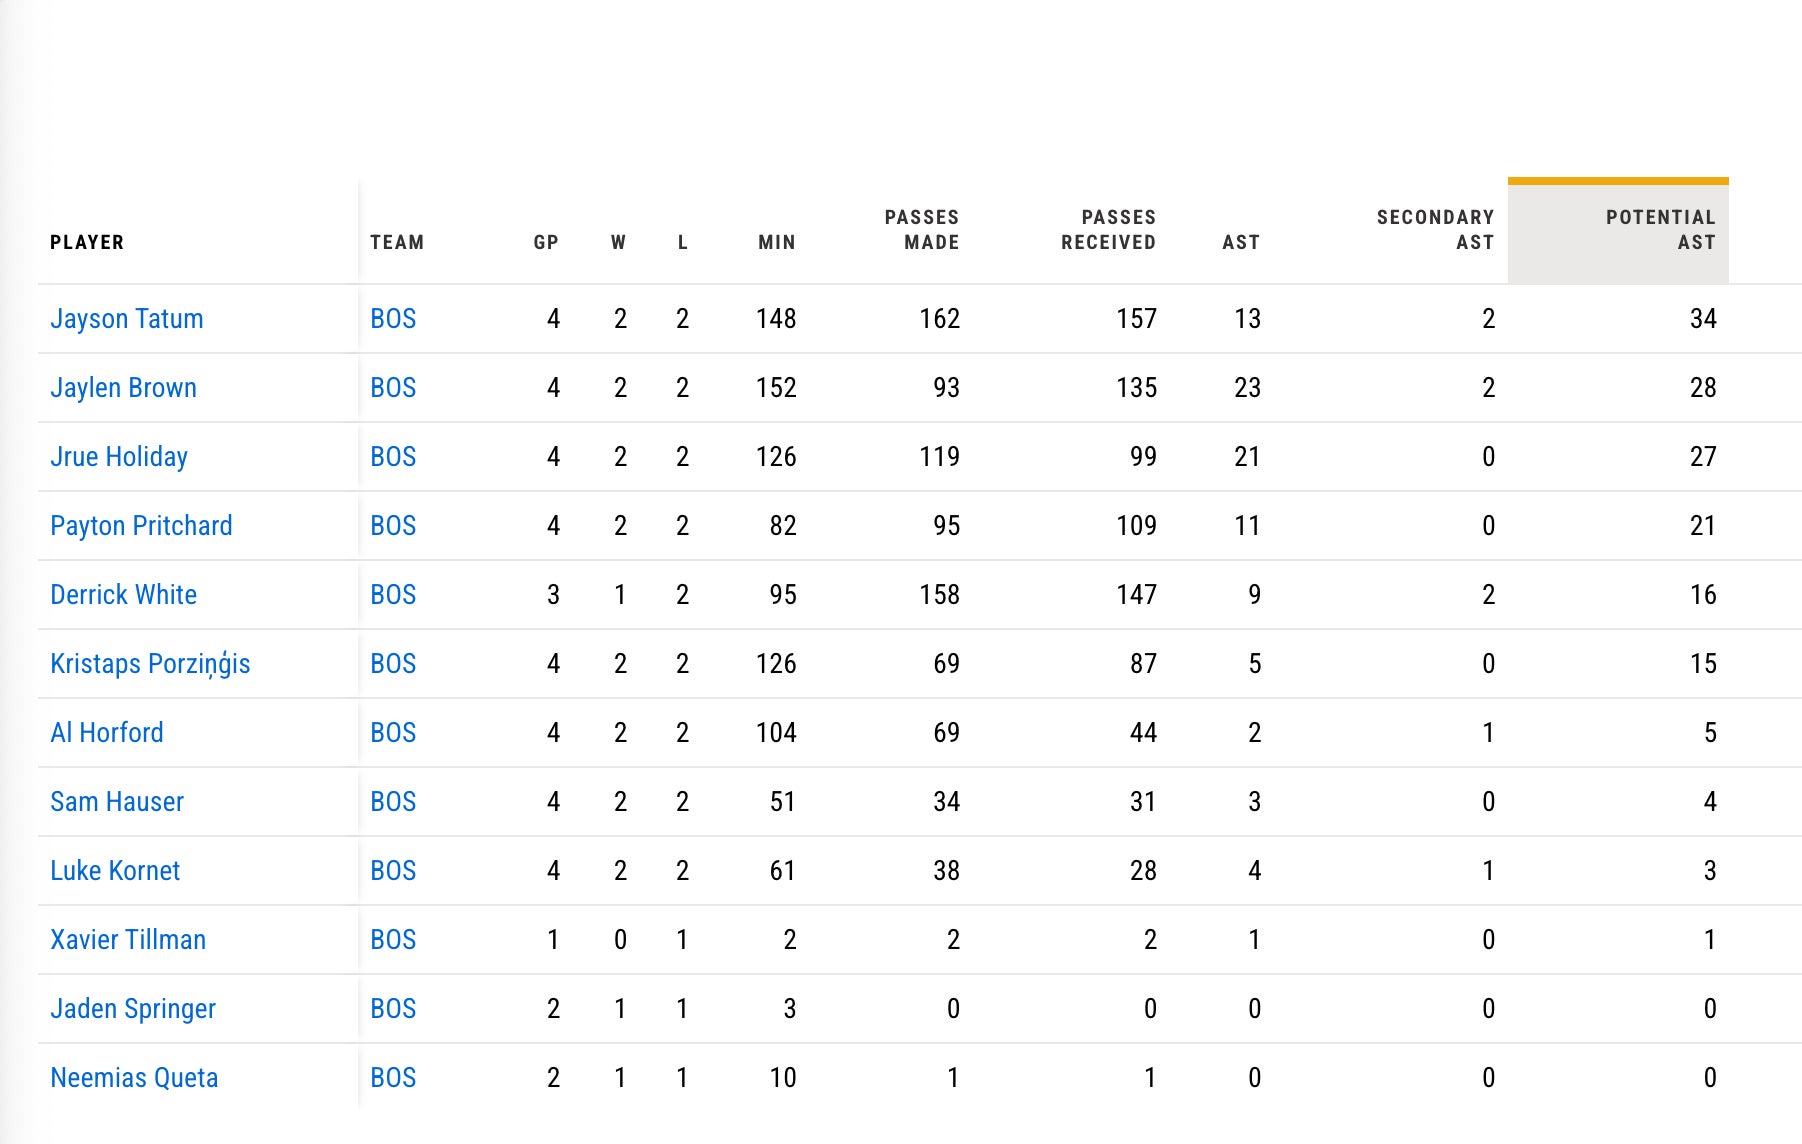This screenshot has width=1802, height=1144.
Task: Select the Luke Kornet link
Action: tap(115, 871)
